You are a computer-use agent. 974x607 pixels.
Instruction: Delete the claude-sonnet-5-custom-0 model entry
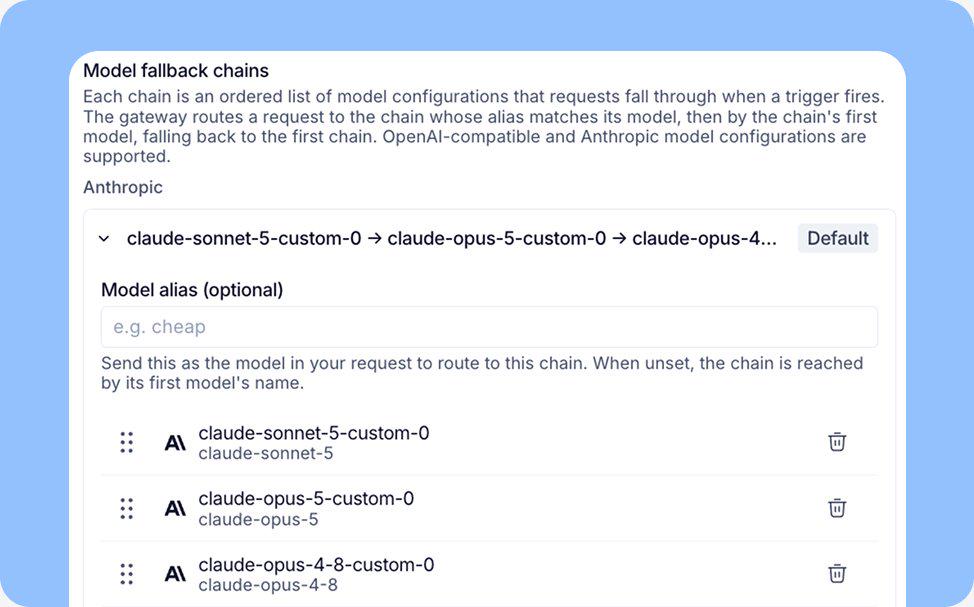pyautogui.click(x=837, y=442)
